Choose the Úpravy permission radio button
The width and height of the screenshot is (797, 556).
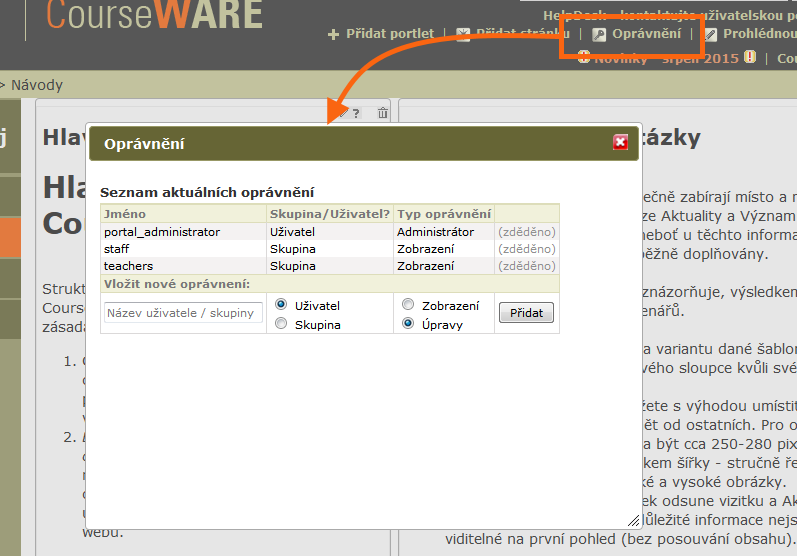pyautogui.click(x=408, y=324)
